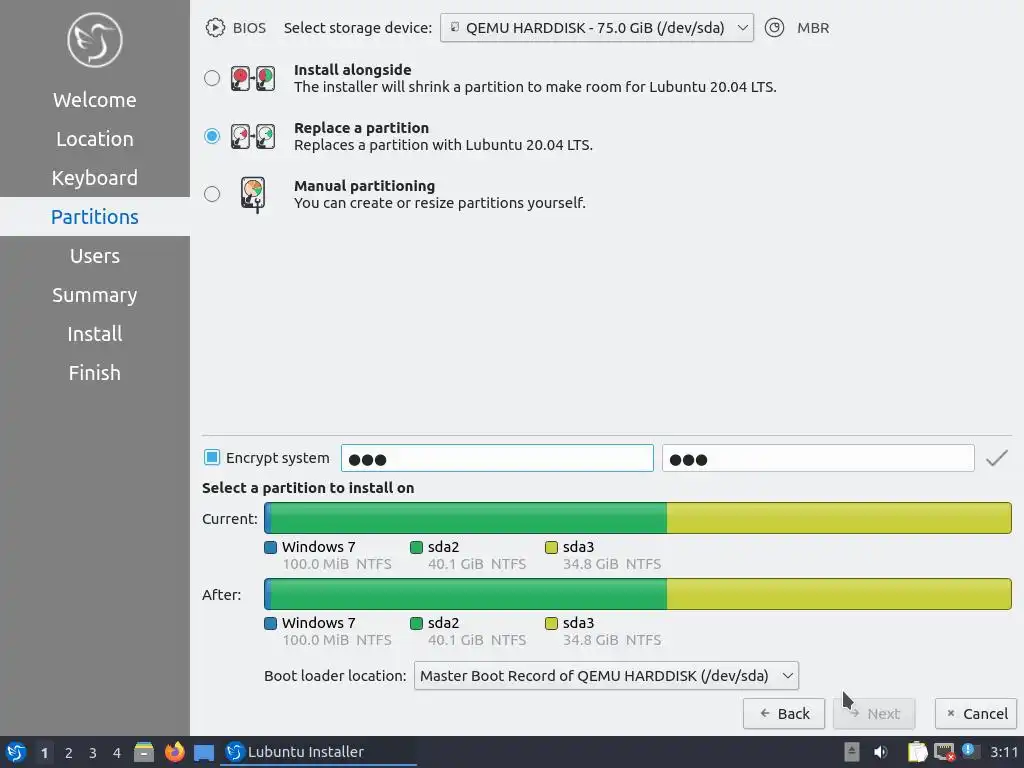This screenshot has width=1024, height=768.
Task: Switch to virtual desktop 1
Action: coord(44,753)
